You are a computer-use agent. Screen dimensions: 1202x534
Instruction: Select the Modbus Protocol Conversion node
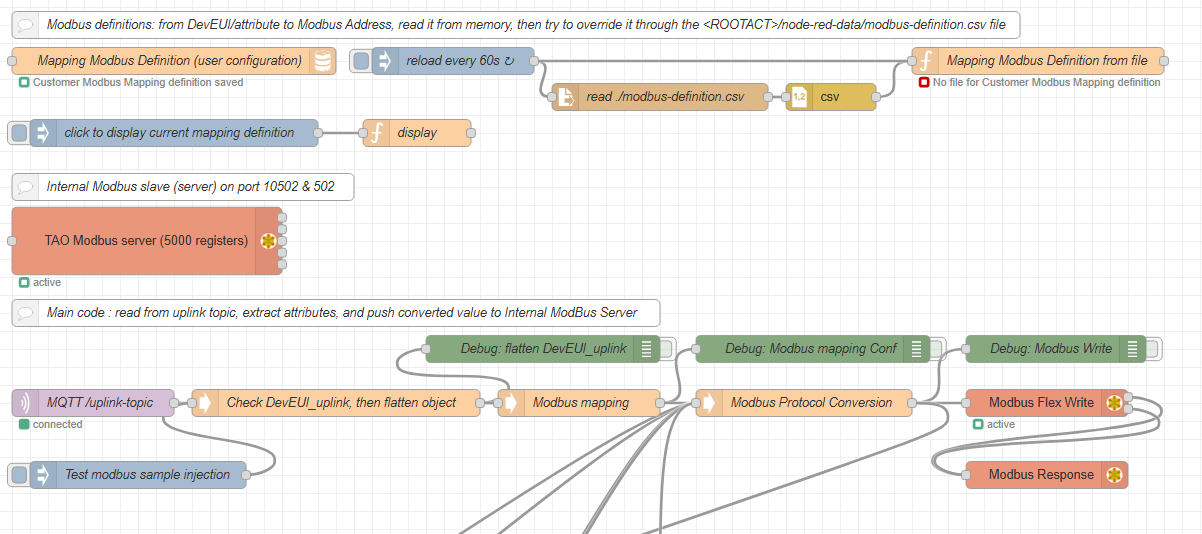811,403
